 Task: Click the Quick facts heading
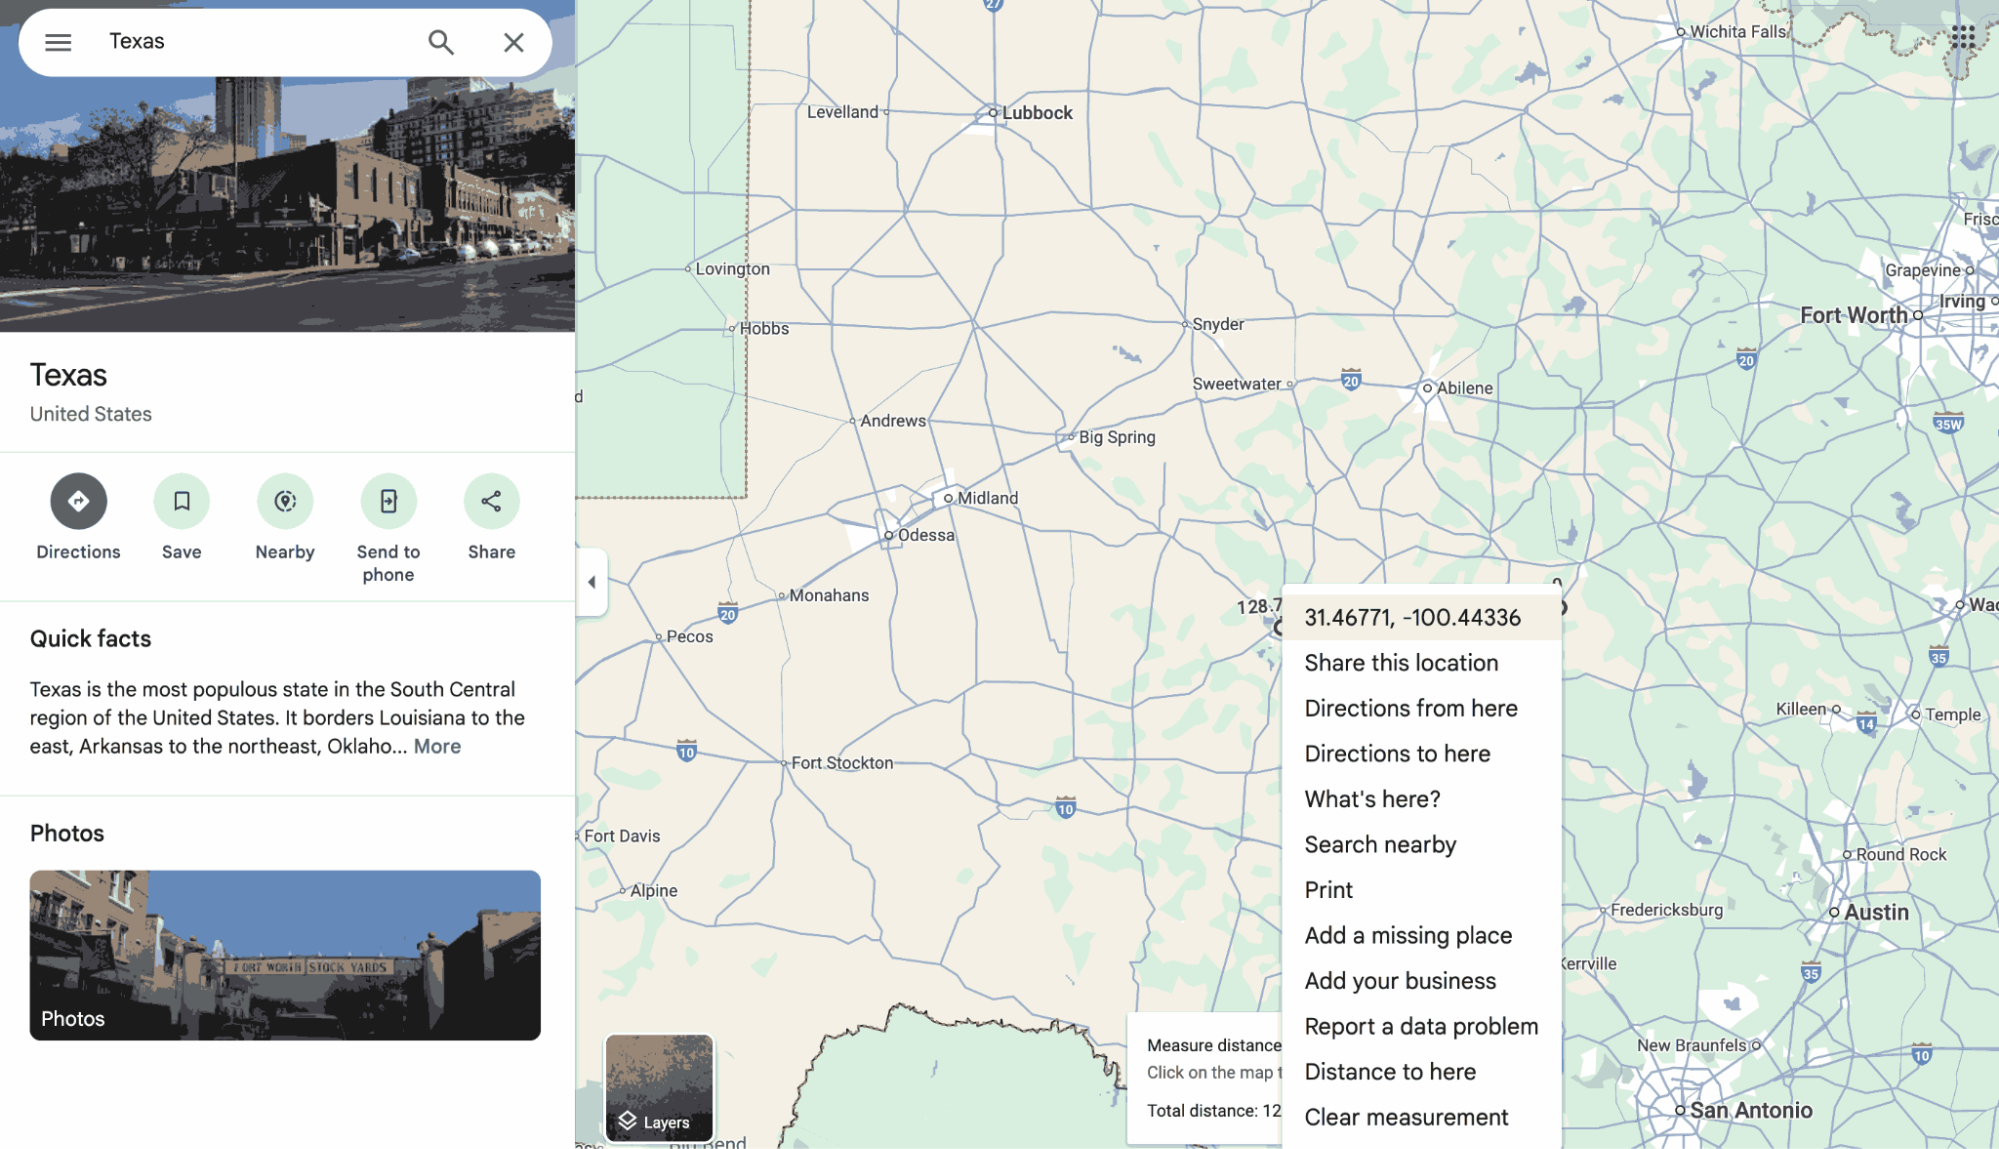90,639
